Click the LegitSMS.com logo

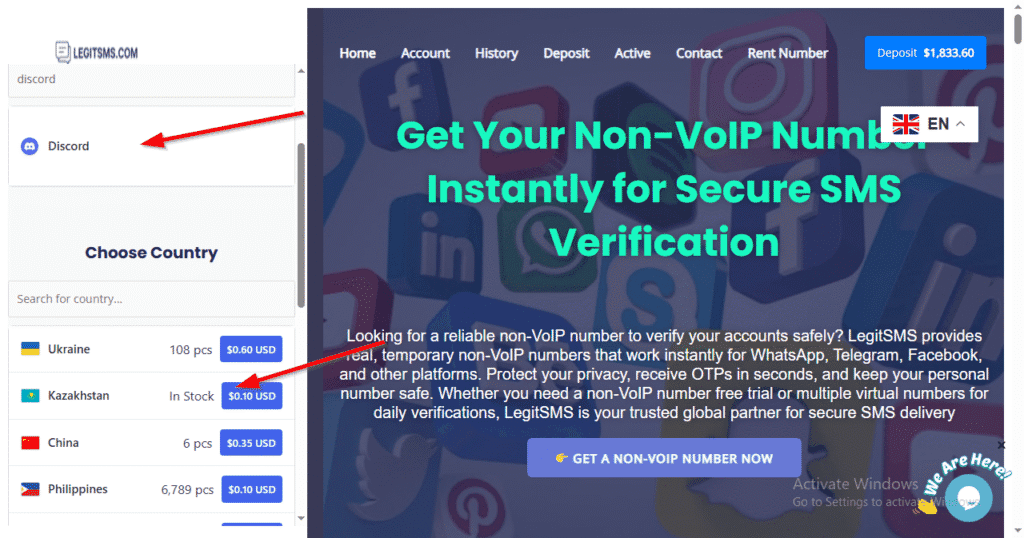(x=97, y=52)
